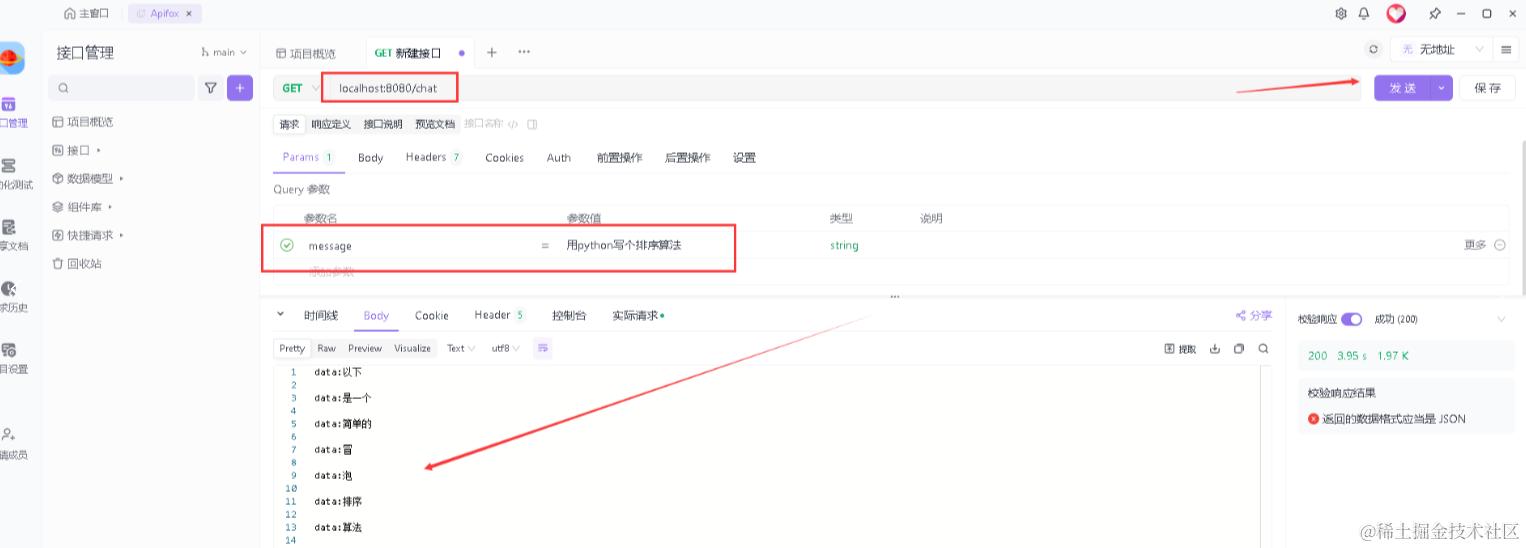Click the user avatar heart icon
This screenshot has height=548, width=1526.
(1396, 13)
